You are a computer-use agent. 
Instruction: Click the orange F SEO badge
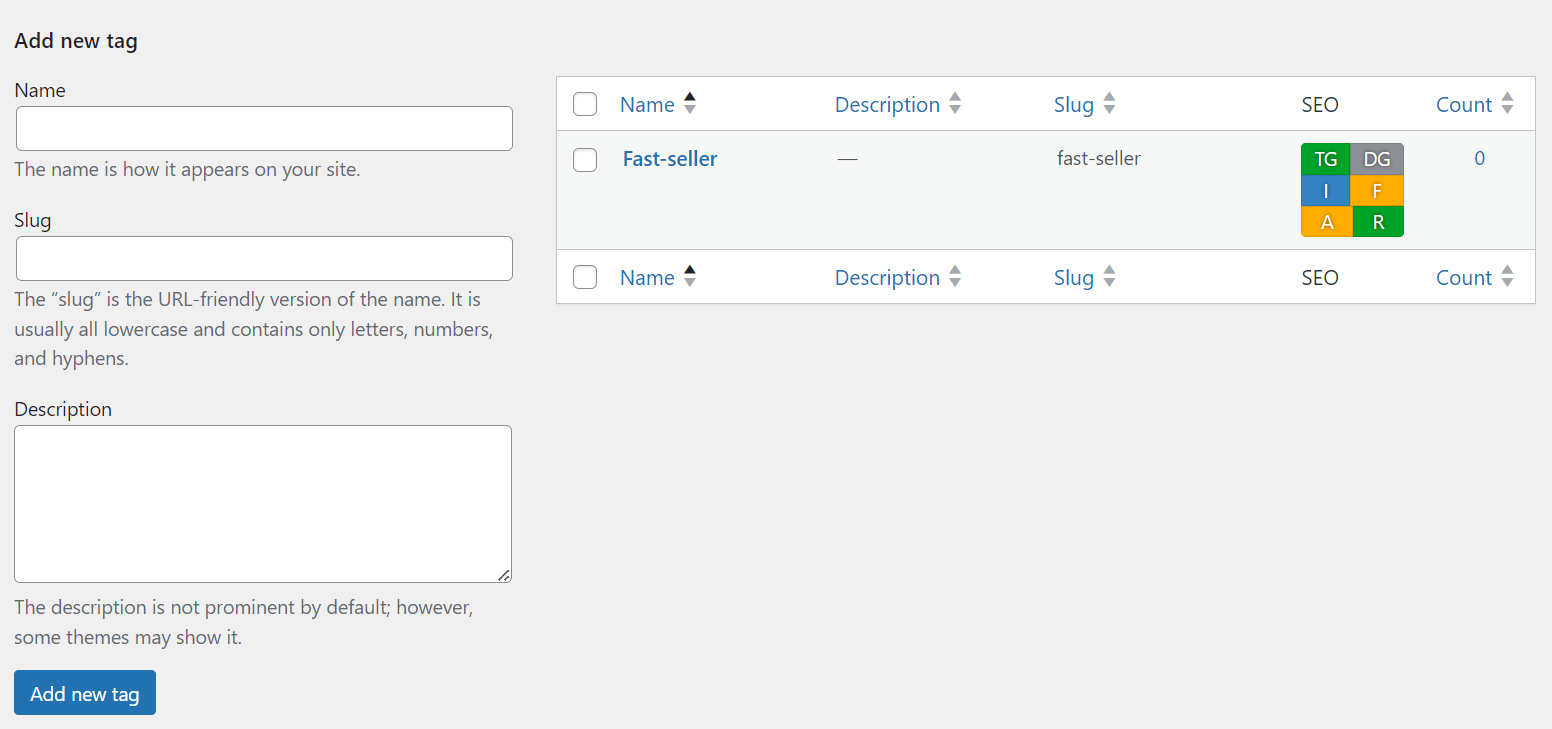click(1377, 190)
